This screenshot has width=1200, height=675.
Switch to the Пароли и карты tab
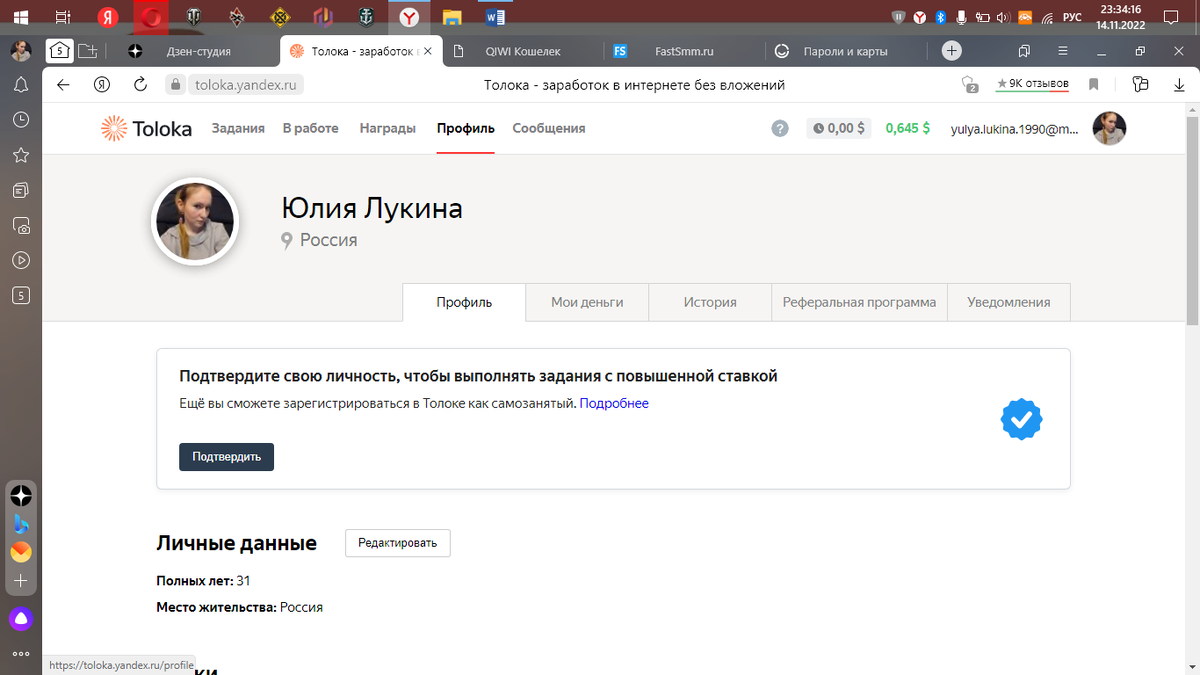[x=846, y=51]
